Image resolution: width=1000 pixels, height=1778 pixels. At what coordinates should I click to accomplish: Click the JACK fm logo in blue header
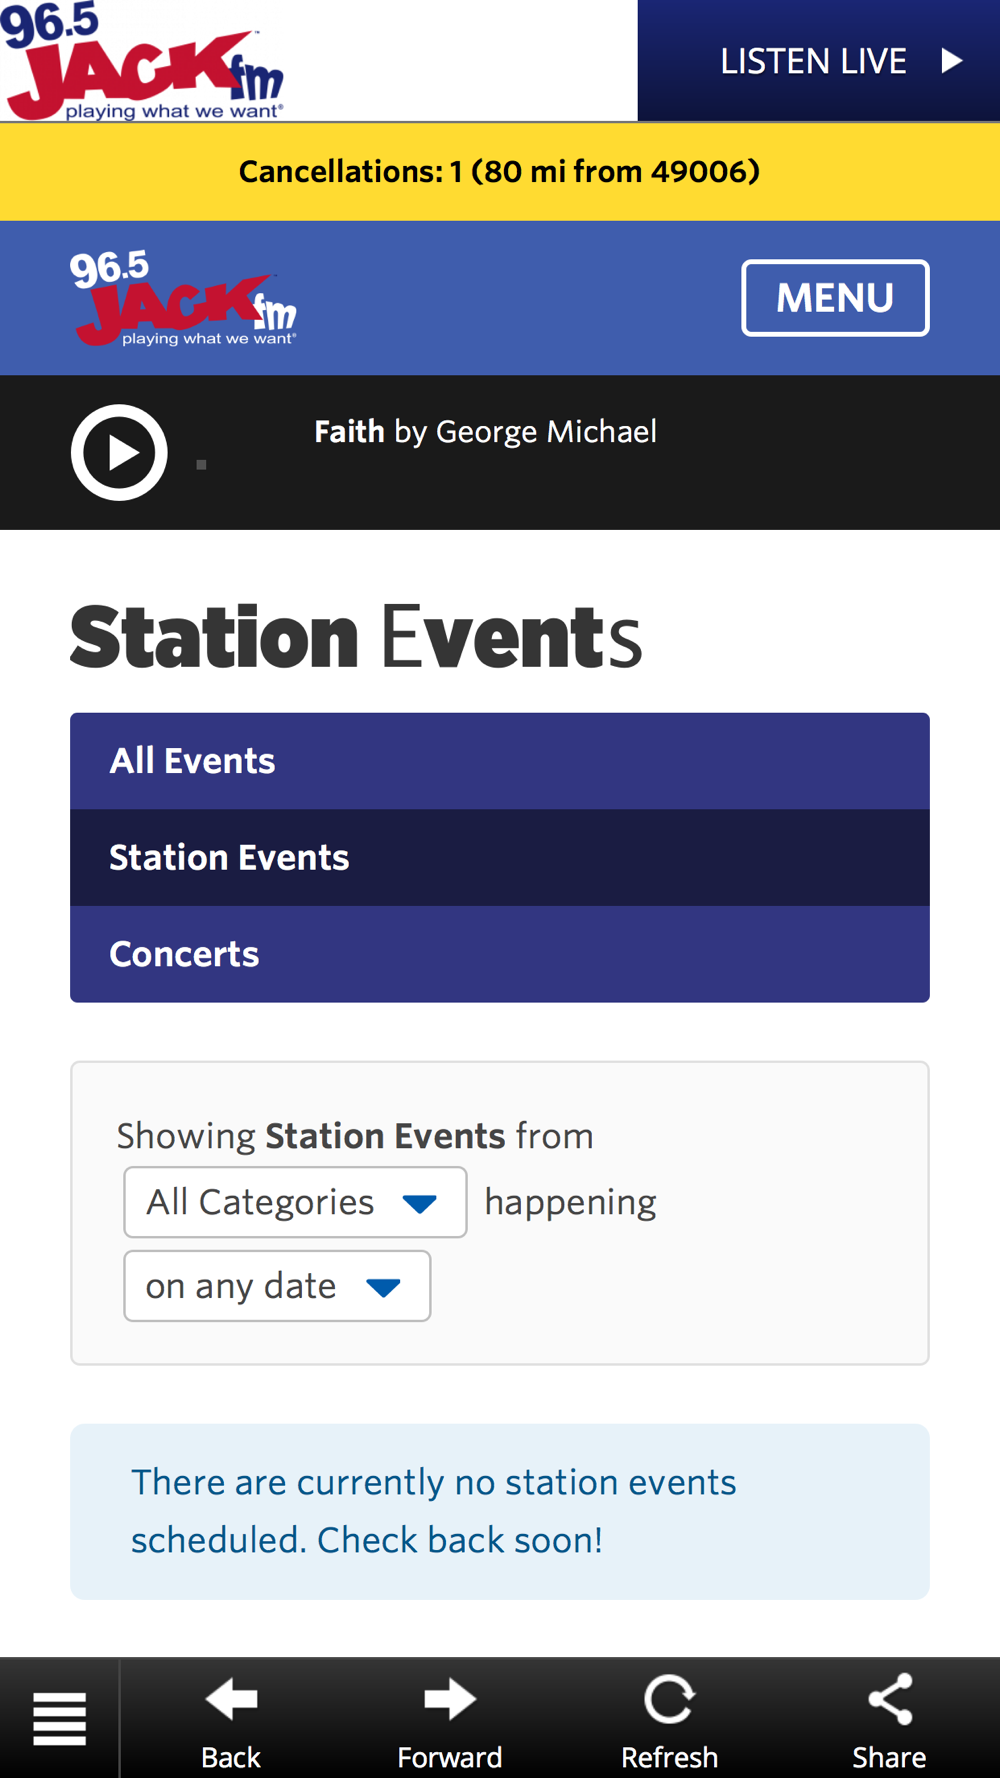183,298
